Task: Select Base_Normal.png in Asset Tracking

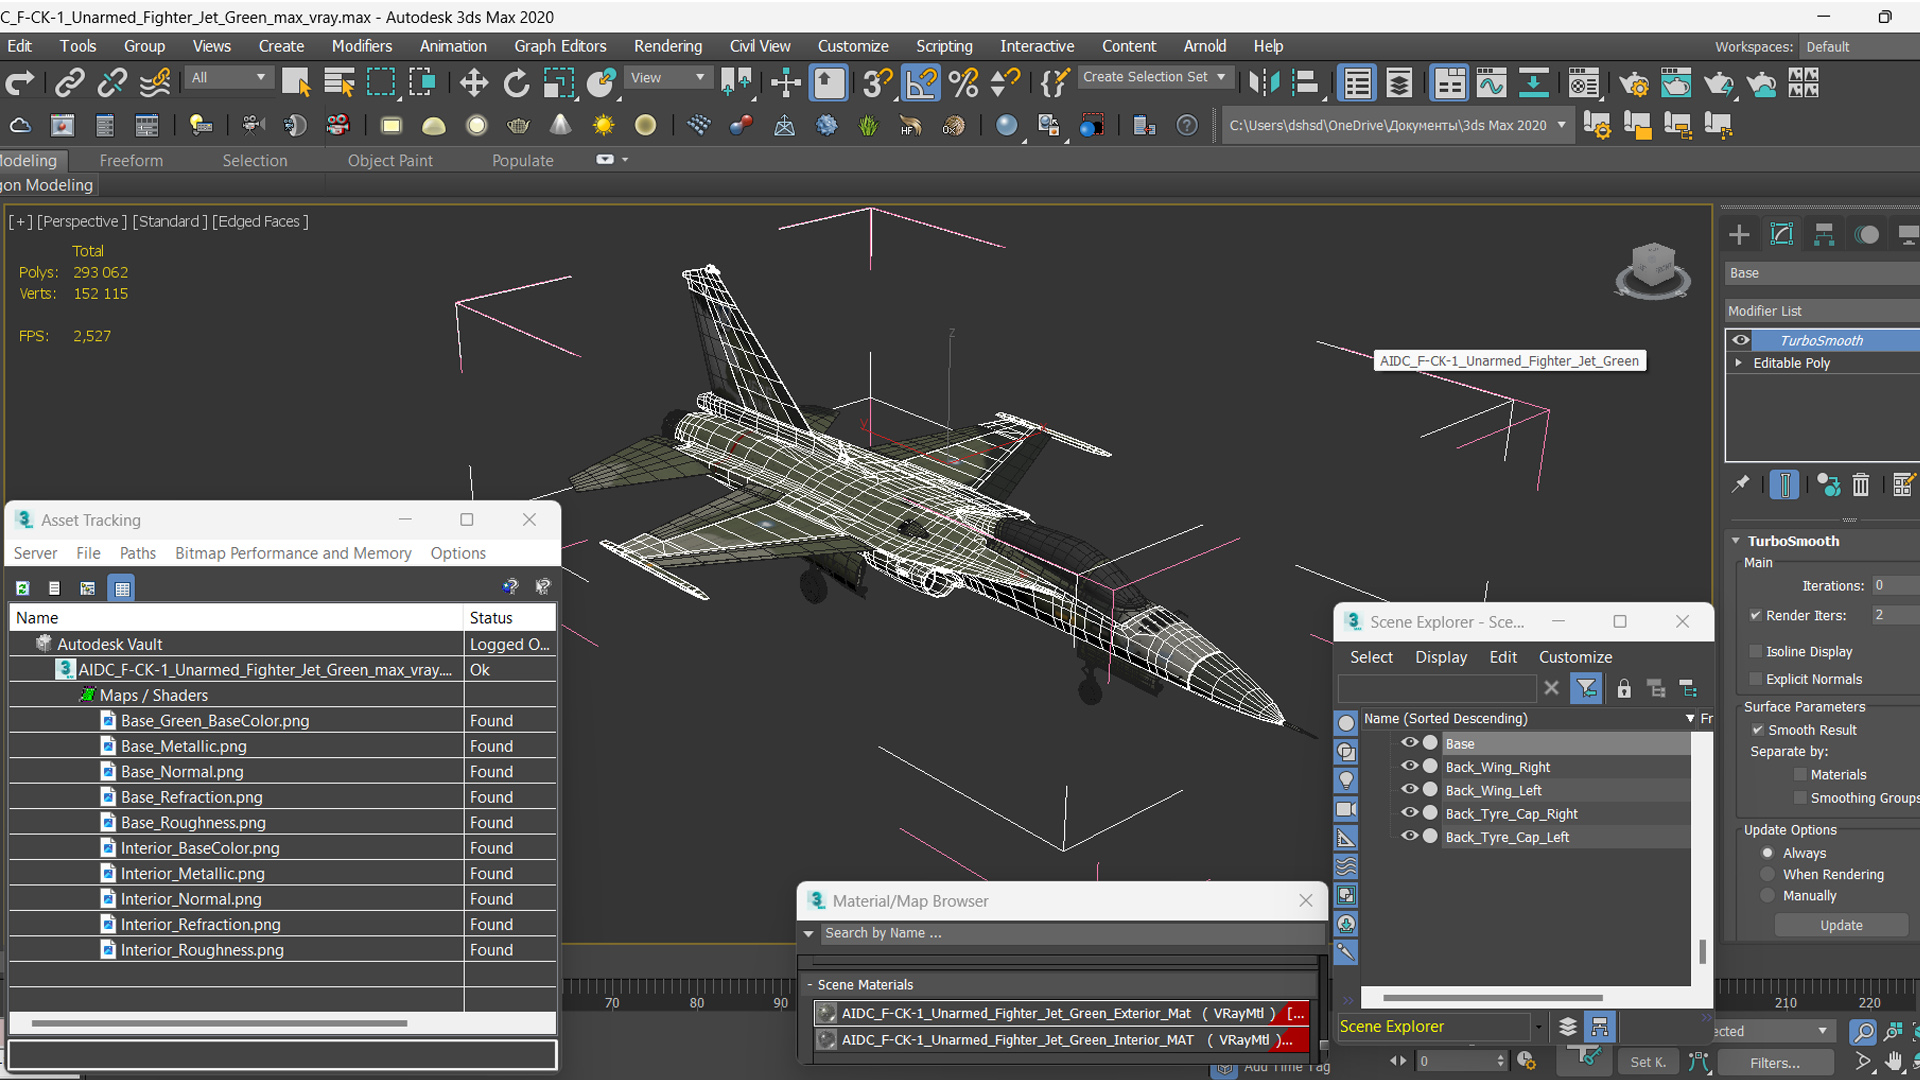Action: click(182, 771)
